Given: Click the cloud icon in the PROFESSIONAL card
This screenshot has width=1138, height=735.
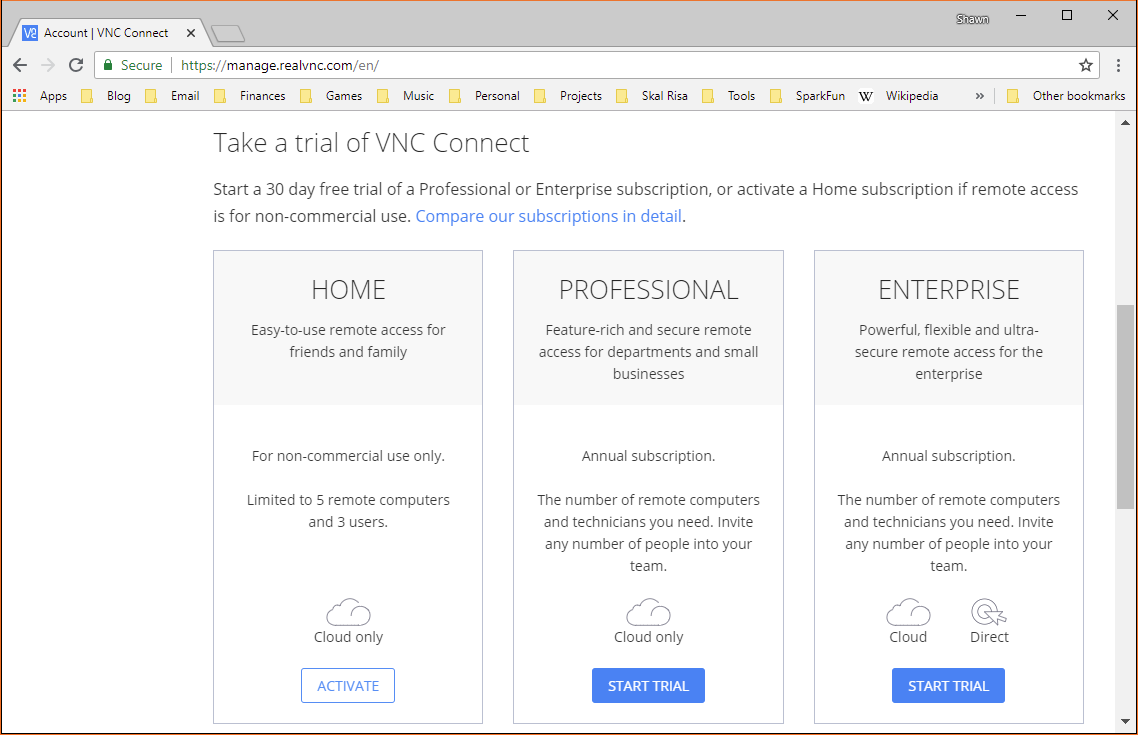Looking at the screenshot, I should [648, 612].
